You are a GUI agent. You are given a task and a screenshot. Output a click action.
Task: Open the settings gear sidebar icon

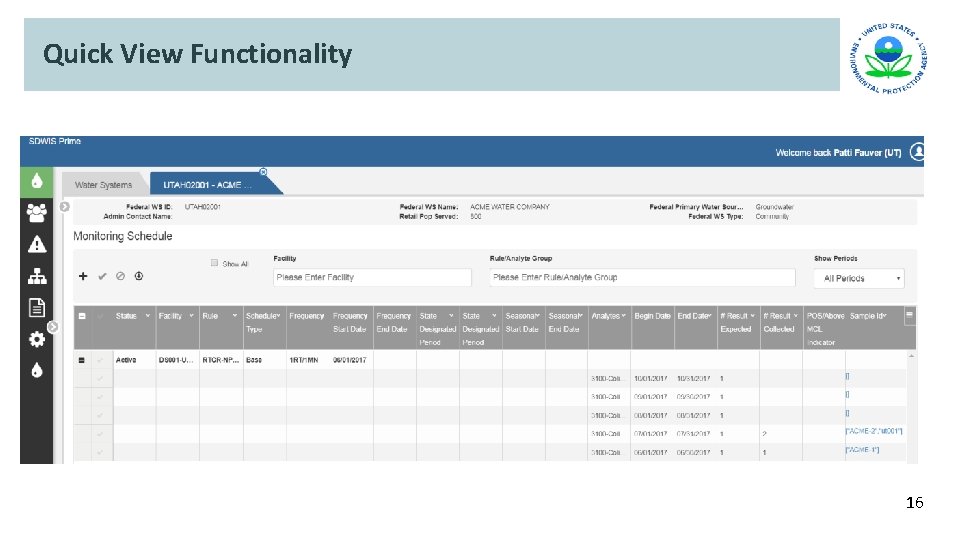(x=37, y=339)
